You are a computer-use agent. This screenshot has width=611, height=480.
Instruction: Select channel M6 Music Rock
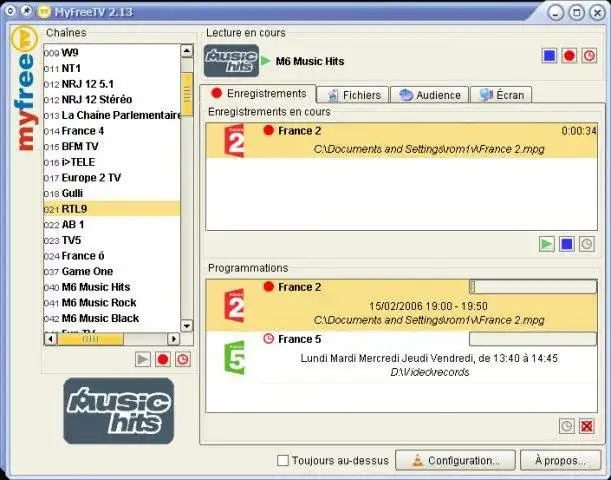pos(112,303)
